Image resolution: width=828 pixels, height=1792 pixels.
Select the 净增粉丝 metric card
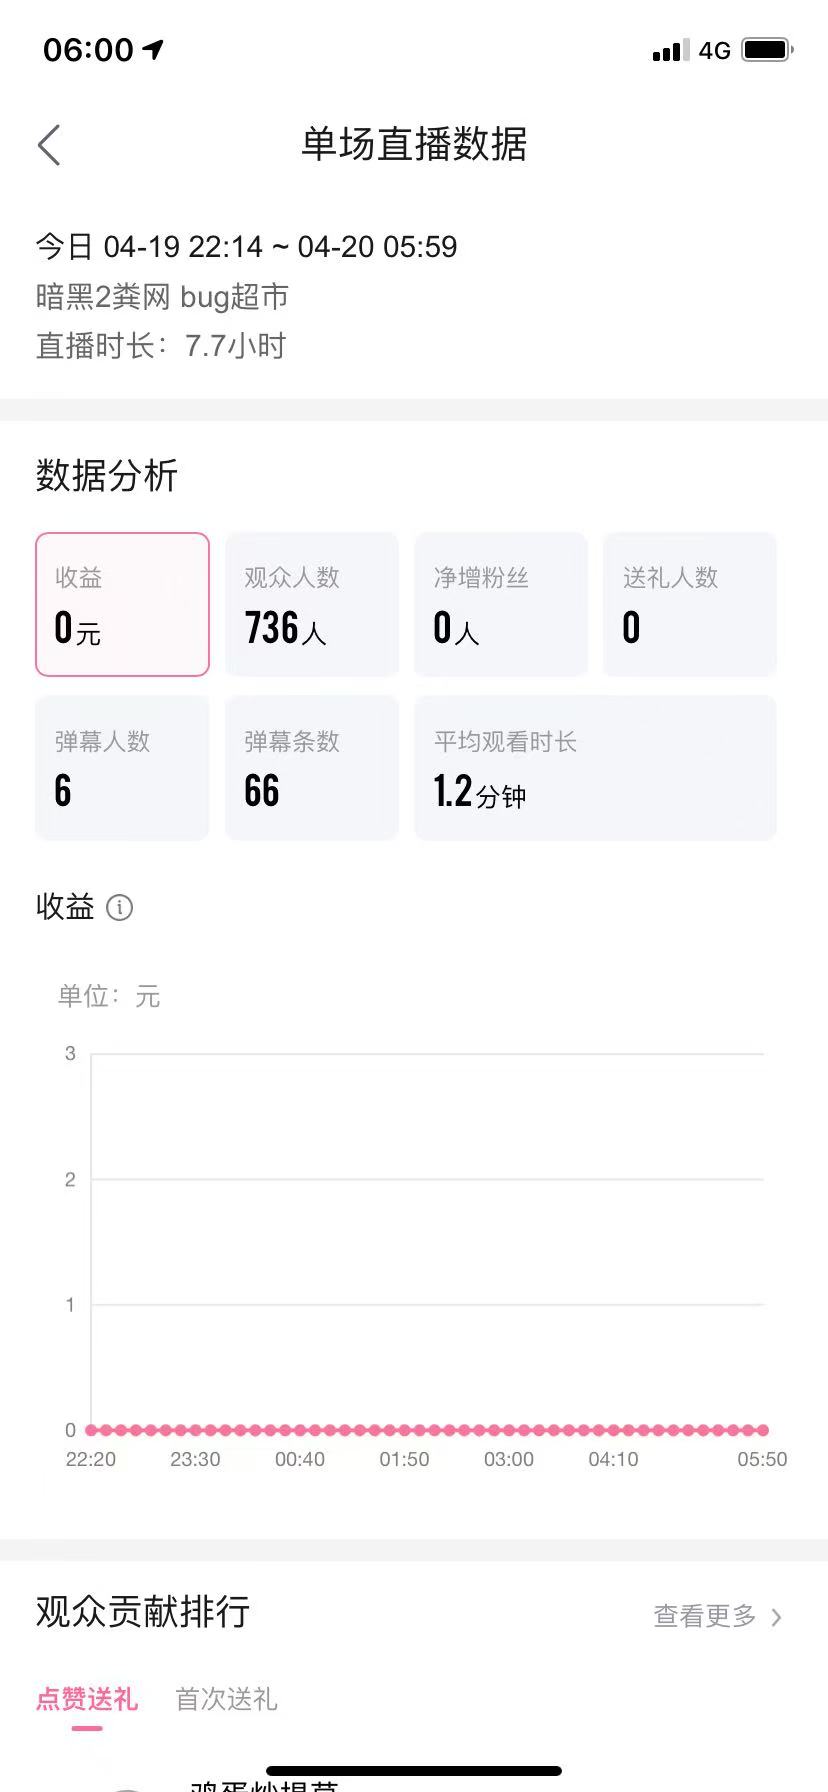(x=501, y=604)
